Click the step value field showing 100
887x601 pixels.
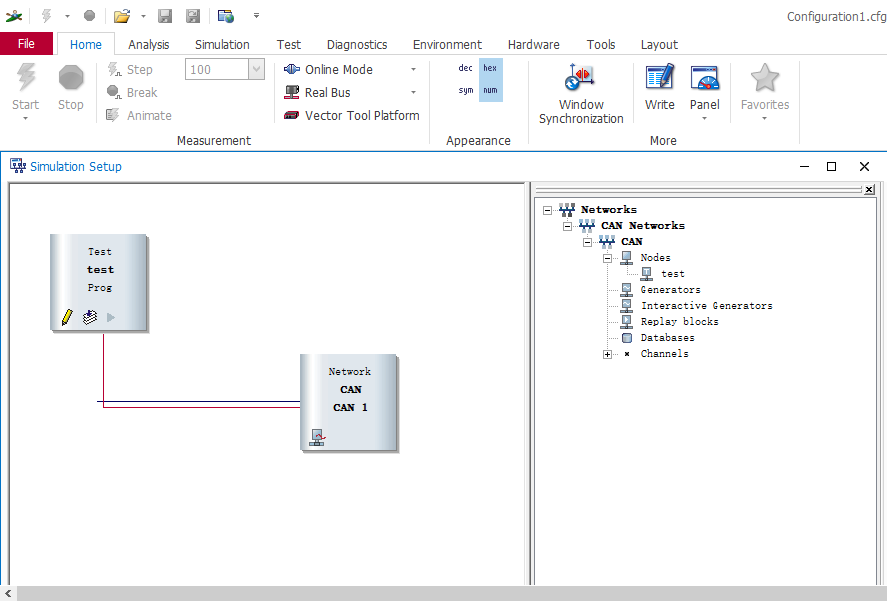point(217,69)
